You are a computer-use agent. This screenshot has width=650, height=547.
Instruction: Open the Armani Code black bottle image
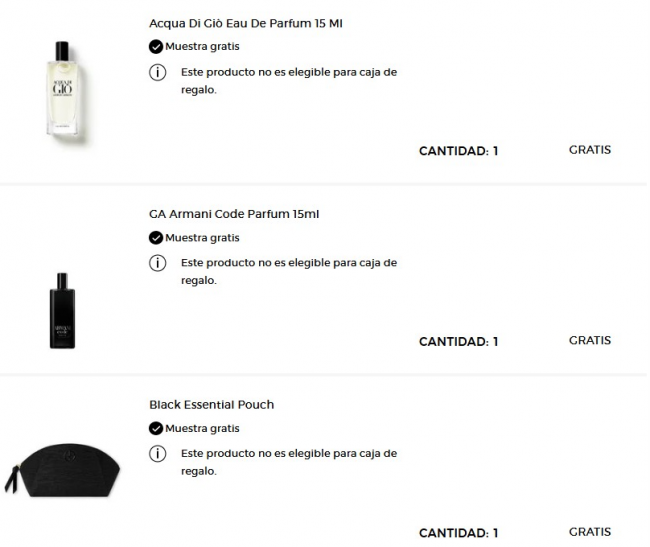click(x=62, y=310)
